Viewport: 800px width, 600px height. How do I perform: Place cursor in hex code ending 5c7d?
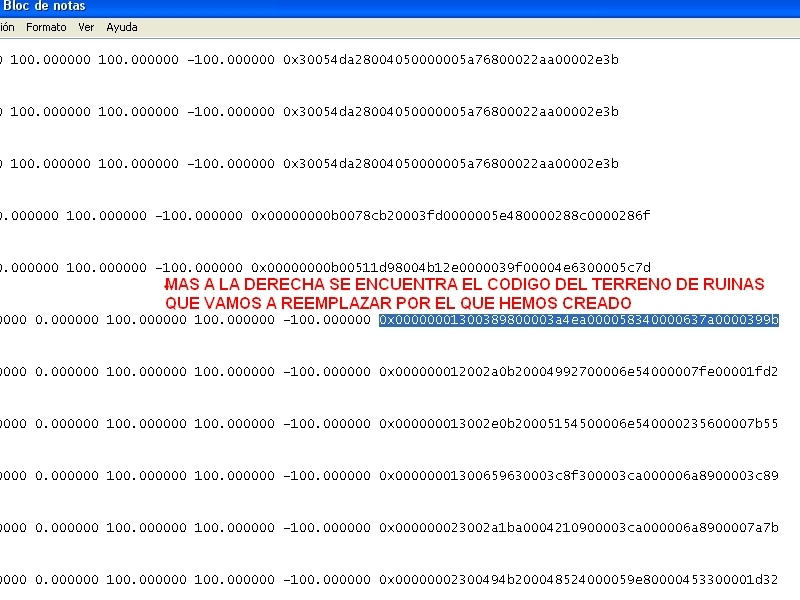(x=450, y=268)
